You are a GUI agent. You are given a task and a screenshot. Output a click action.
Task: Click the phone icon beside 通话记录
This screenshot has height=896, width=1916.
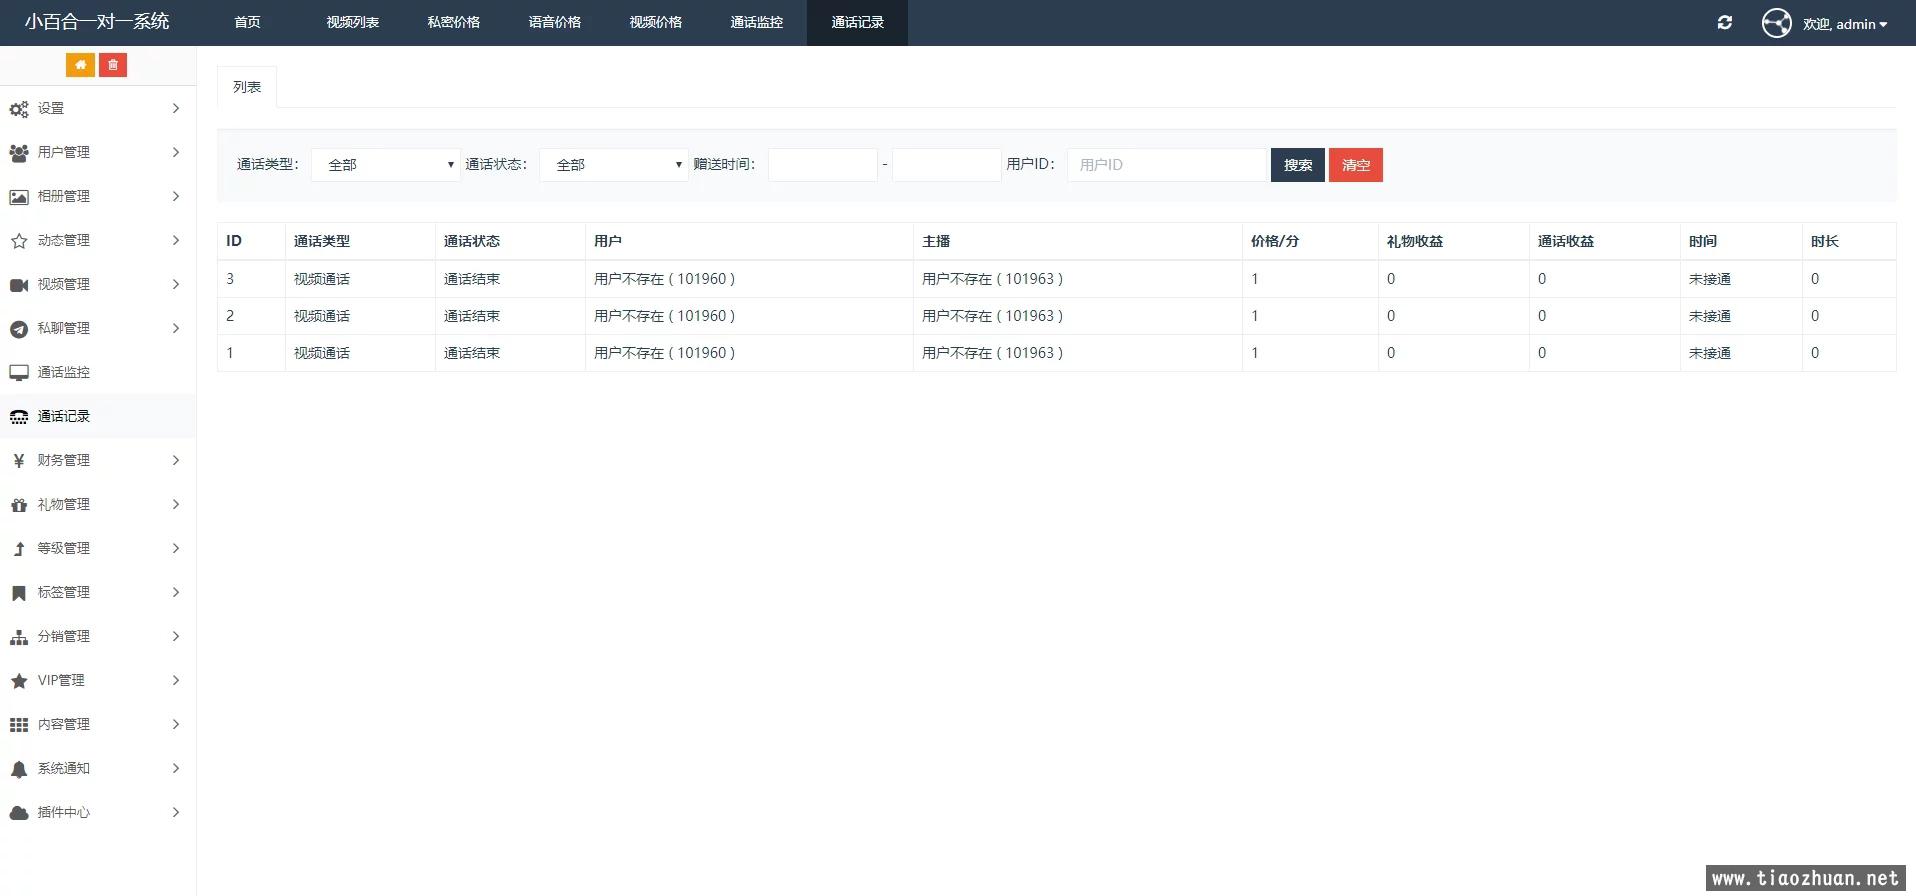[19, 417]
